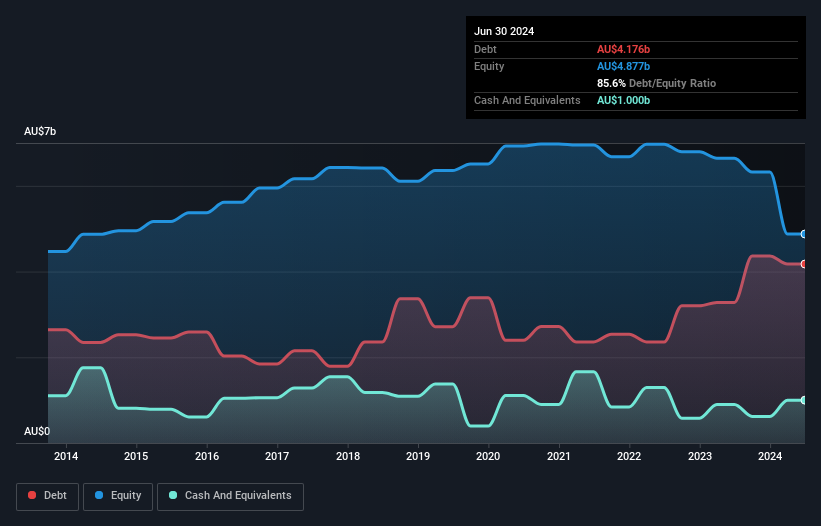Select the 2014 label on the x-axis
The width and height of the screenshot is (821, 526).
tap(66, 457)
